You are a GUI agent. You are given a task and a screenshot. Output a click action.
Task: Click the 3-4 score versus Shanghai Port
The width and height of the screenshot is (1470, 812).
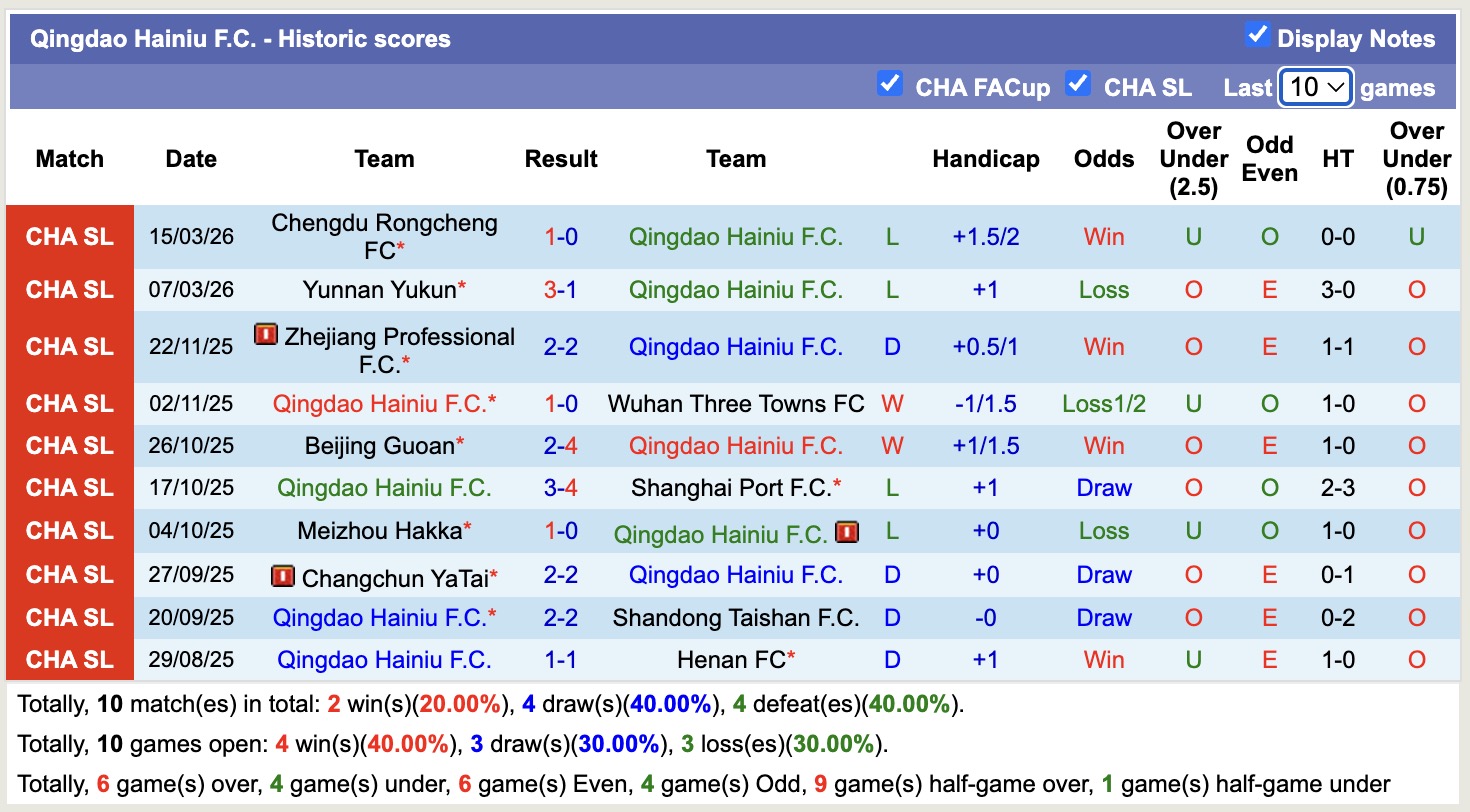point(561,488)
